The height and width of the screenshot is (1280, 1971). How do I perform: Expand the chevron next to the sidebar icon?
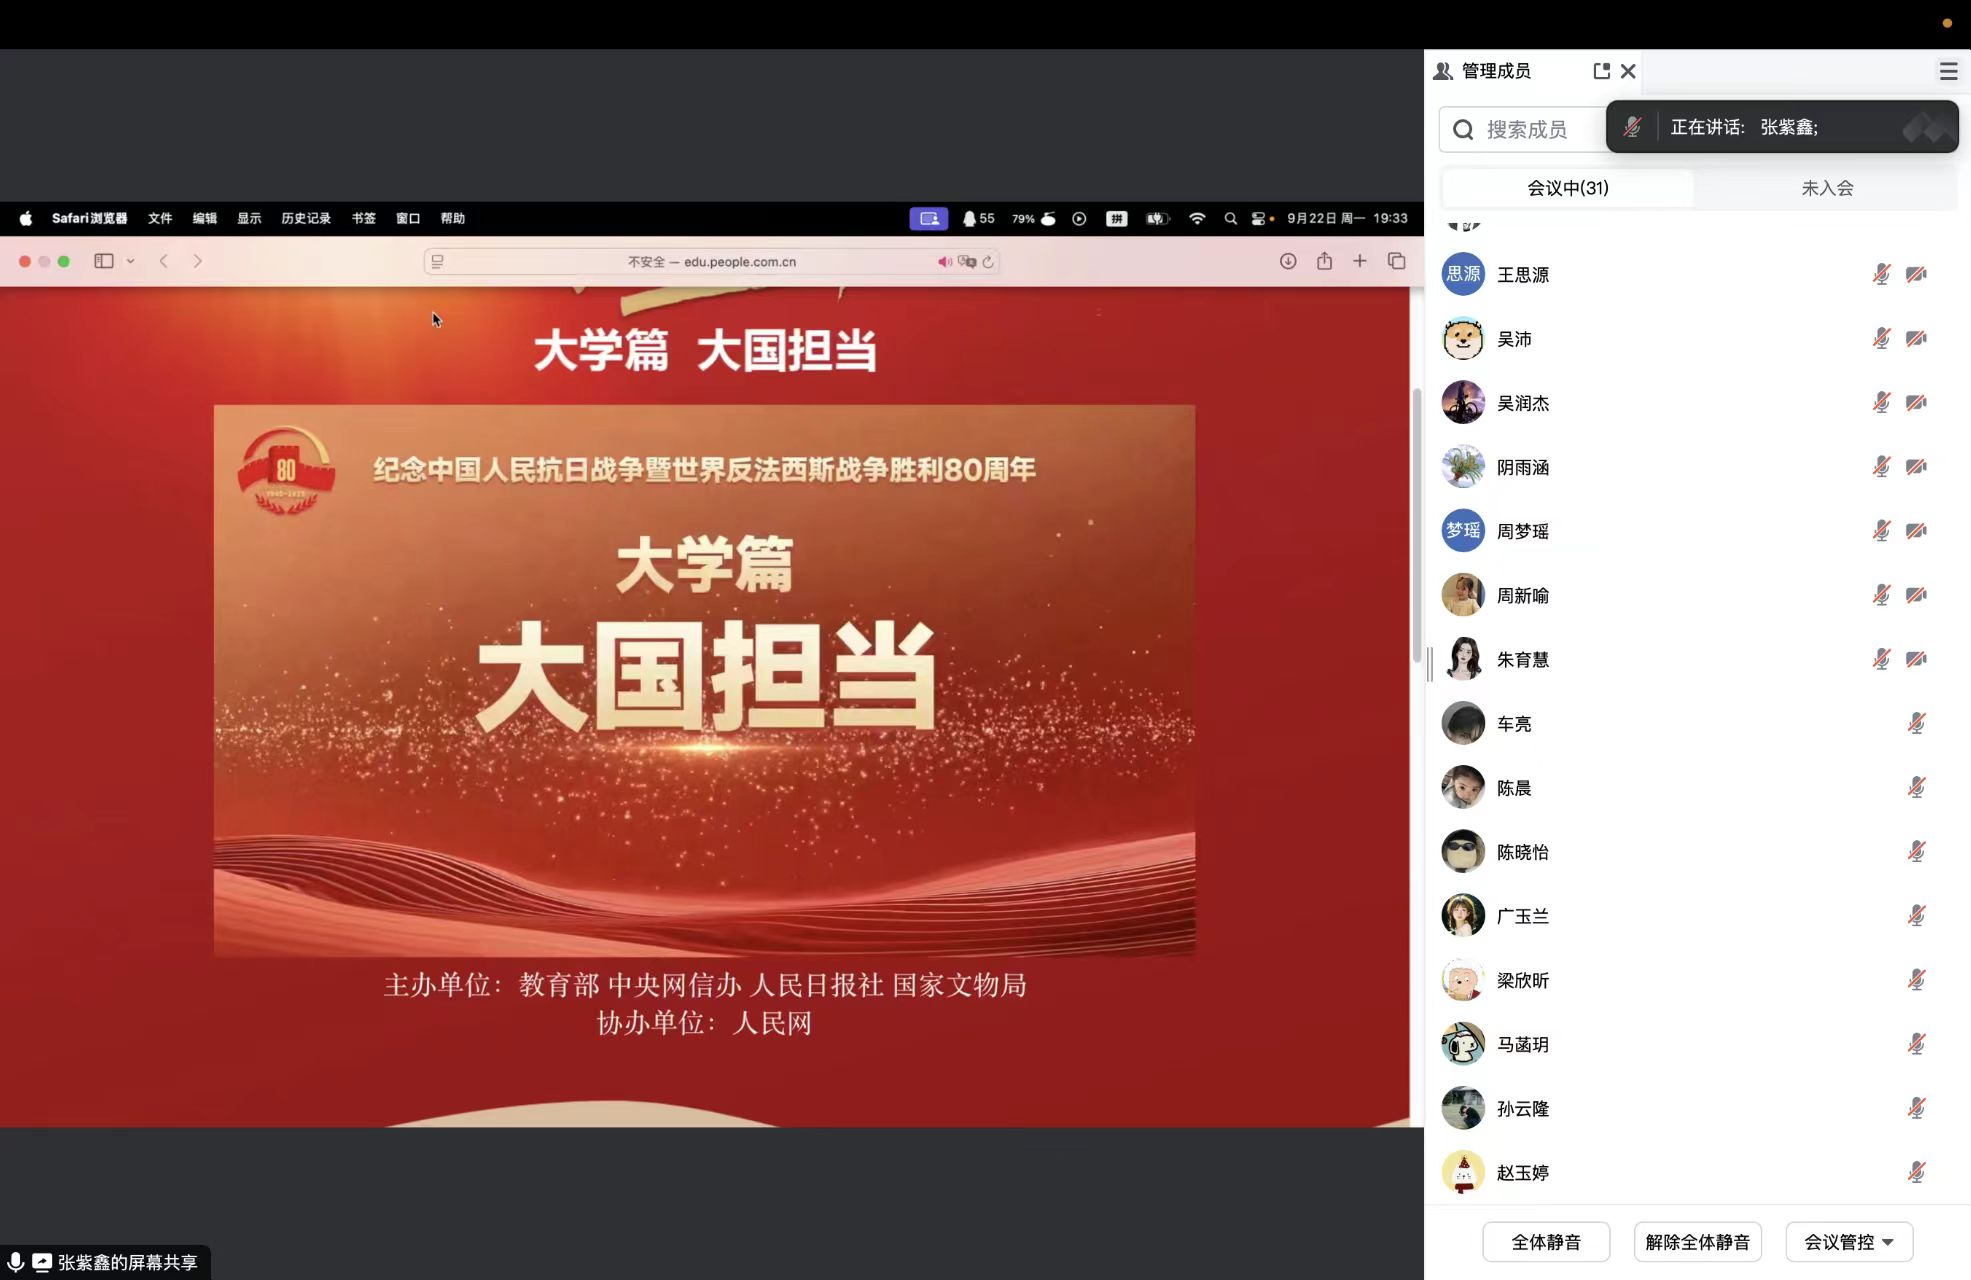click(130, 261)
